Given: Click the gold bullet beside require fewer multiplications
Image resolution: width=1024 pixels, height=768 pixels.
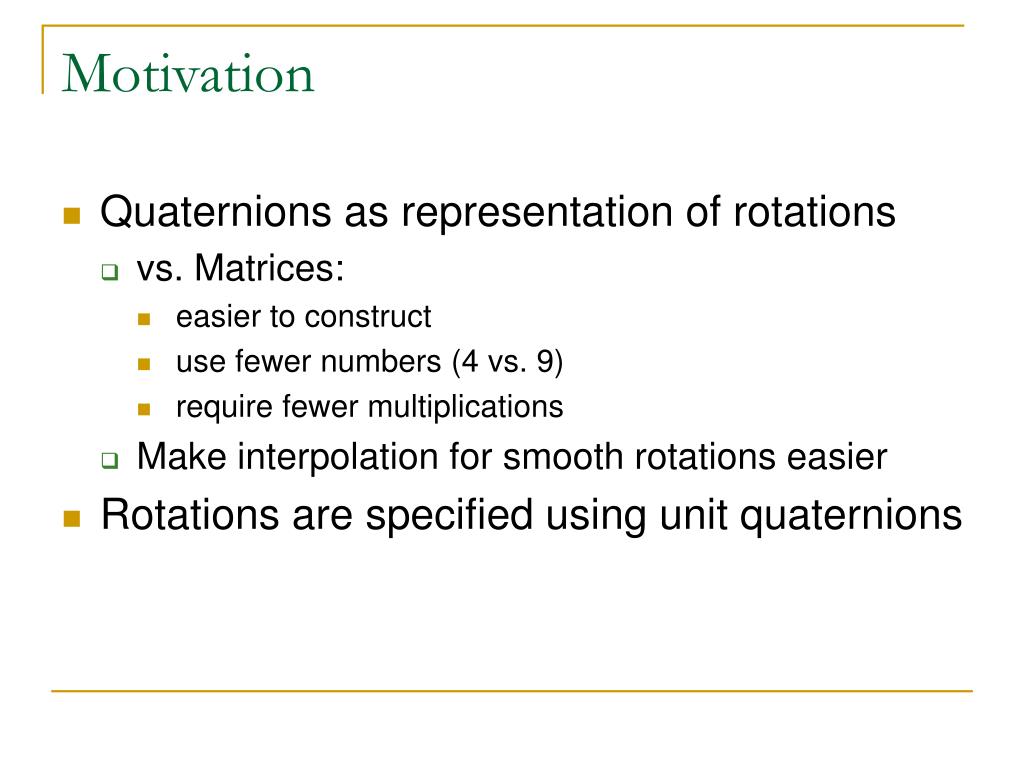Looking at the screenshot, I should pos(144,409).
